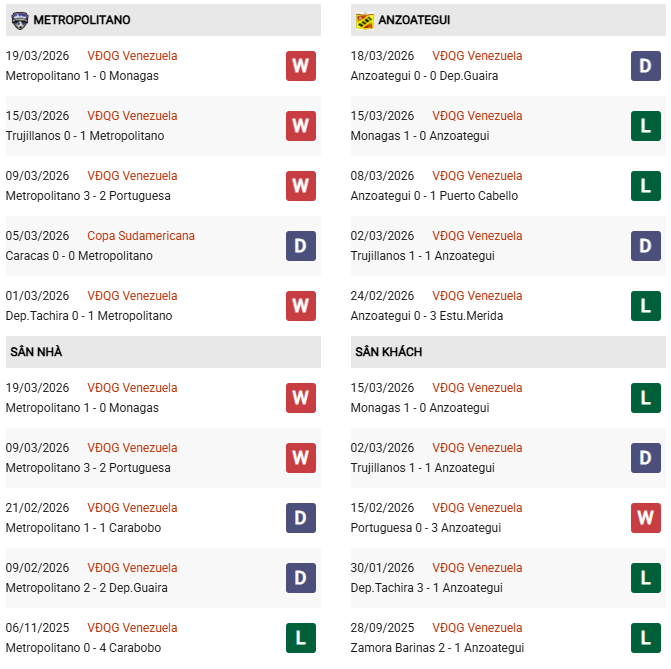Image resolution: width=671 pixels, height=669 pixels.
Task: Click L badge for Anzoategui 0-3 Estu.Merida
Action: coord(646,306)
